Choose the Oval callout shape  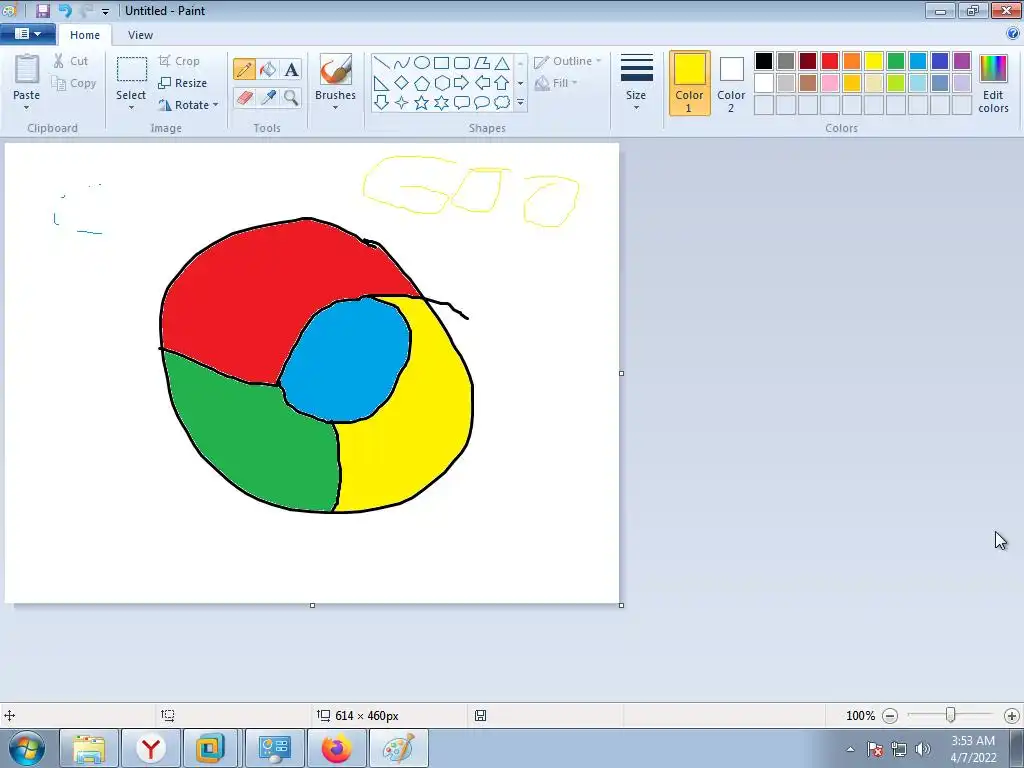[x=482, y=103]
